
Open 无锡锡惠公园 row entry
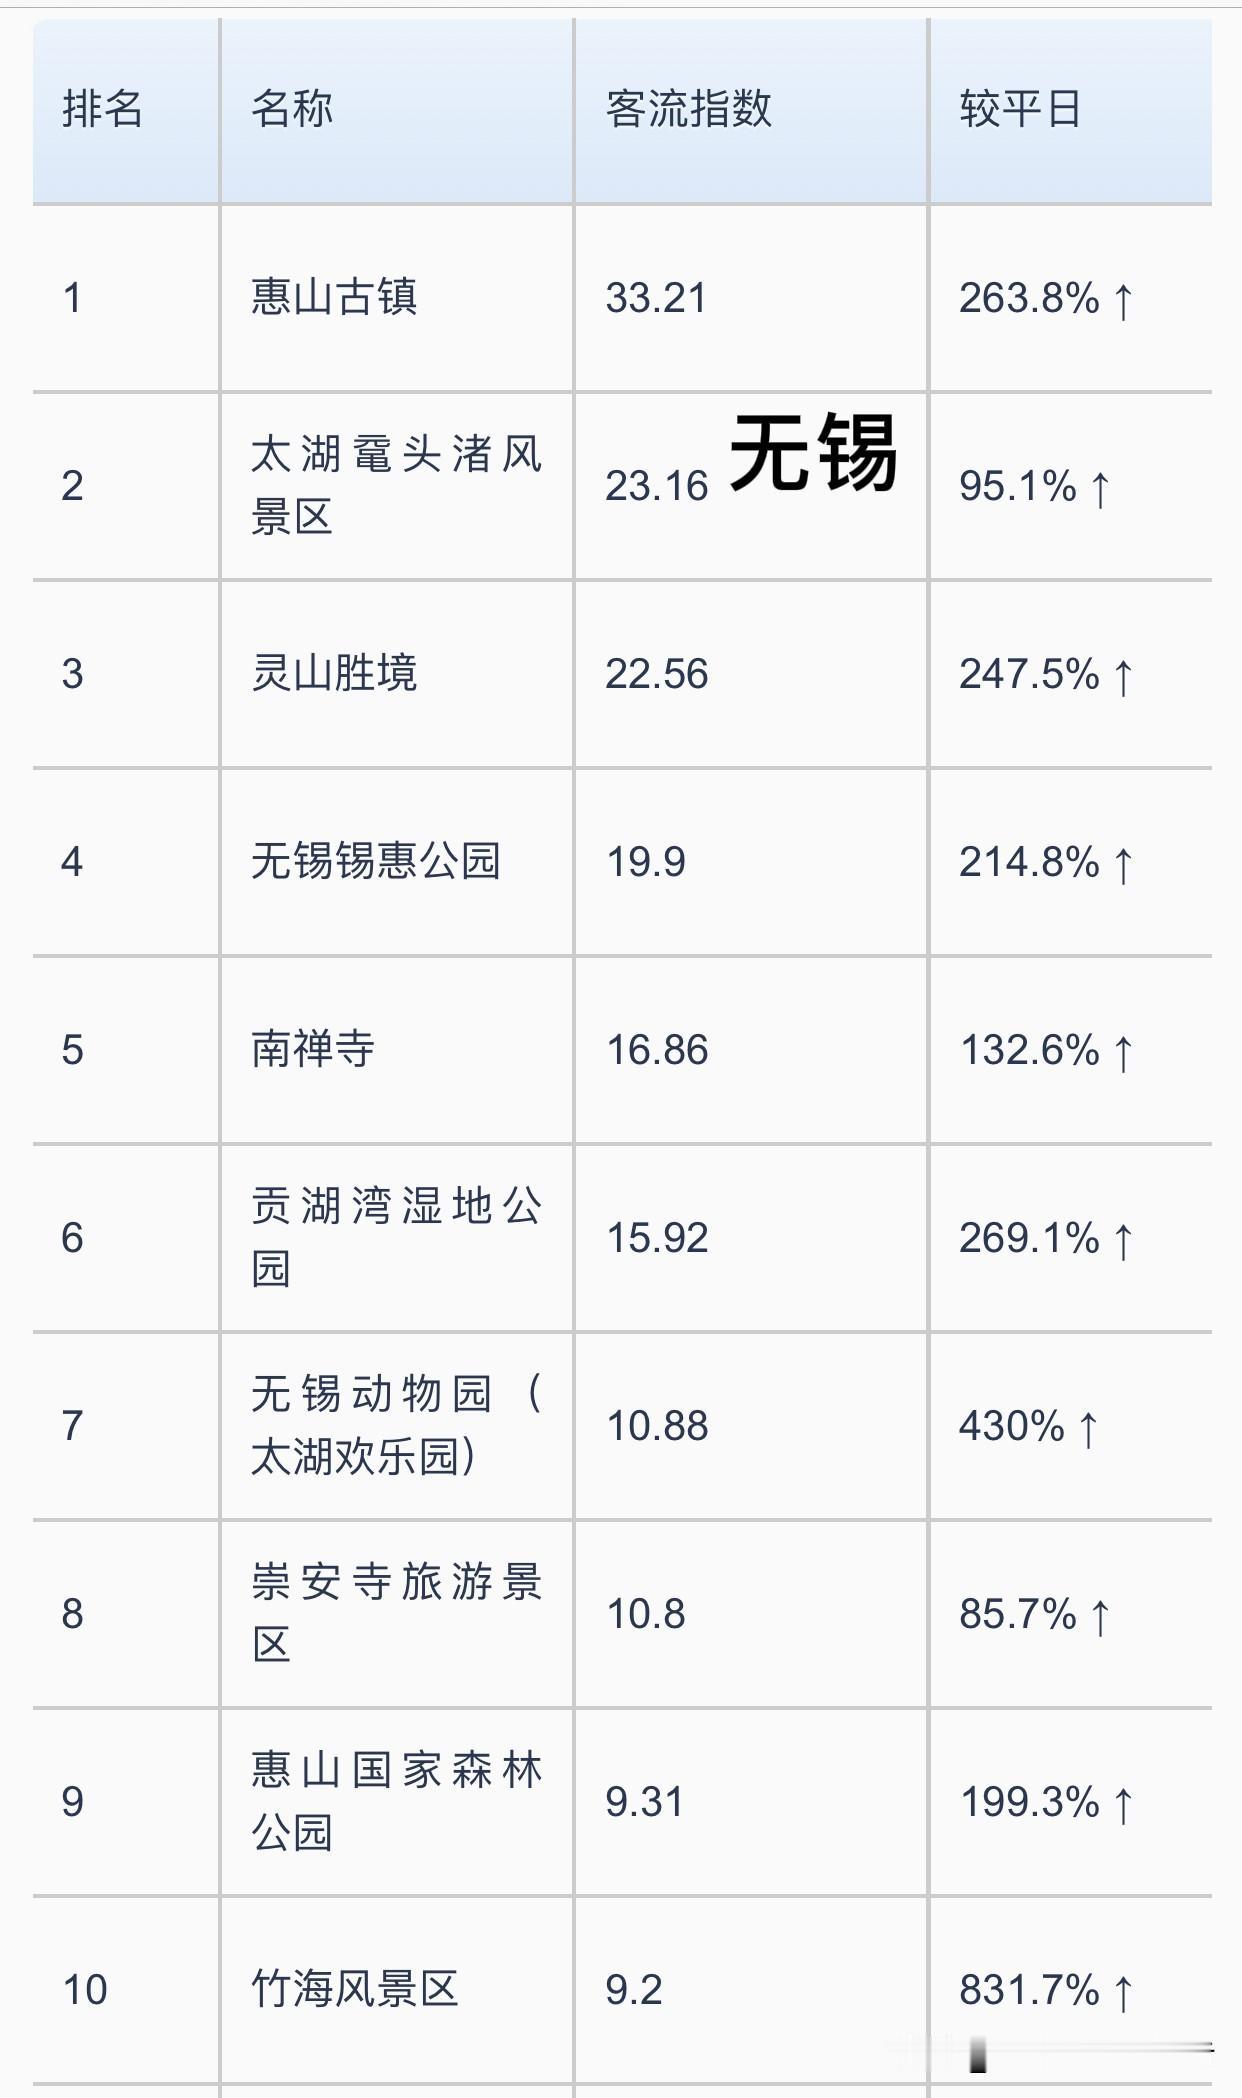tap(376, 861)
